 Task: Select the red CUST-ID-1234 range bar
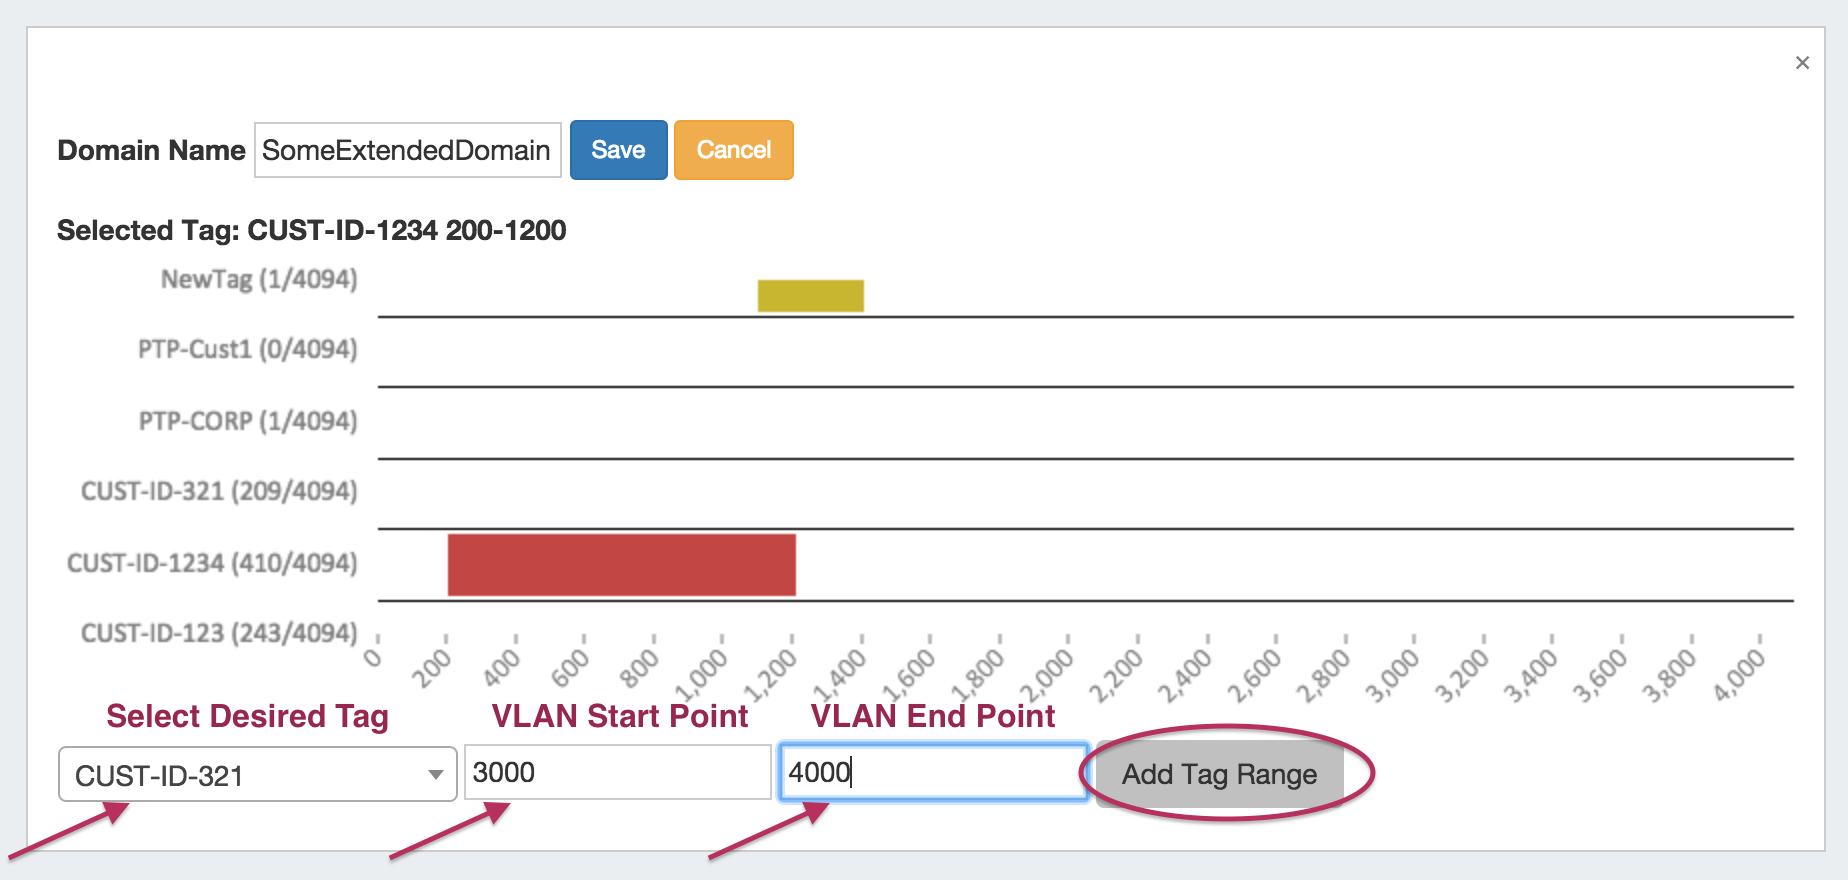pos(621,565)
